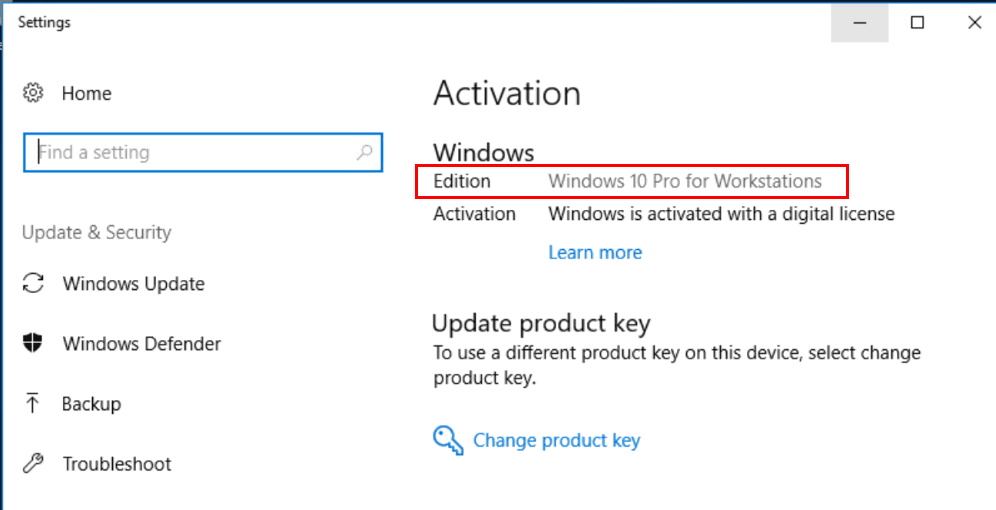
Task: Click the Change product key link
Action: point(556,440)
